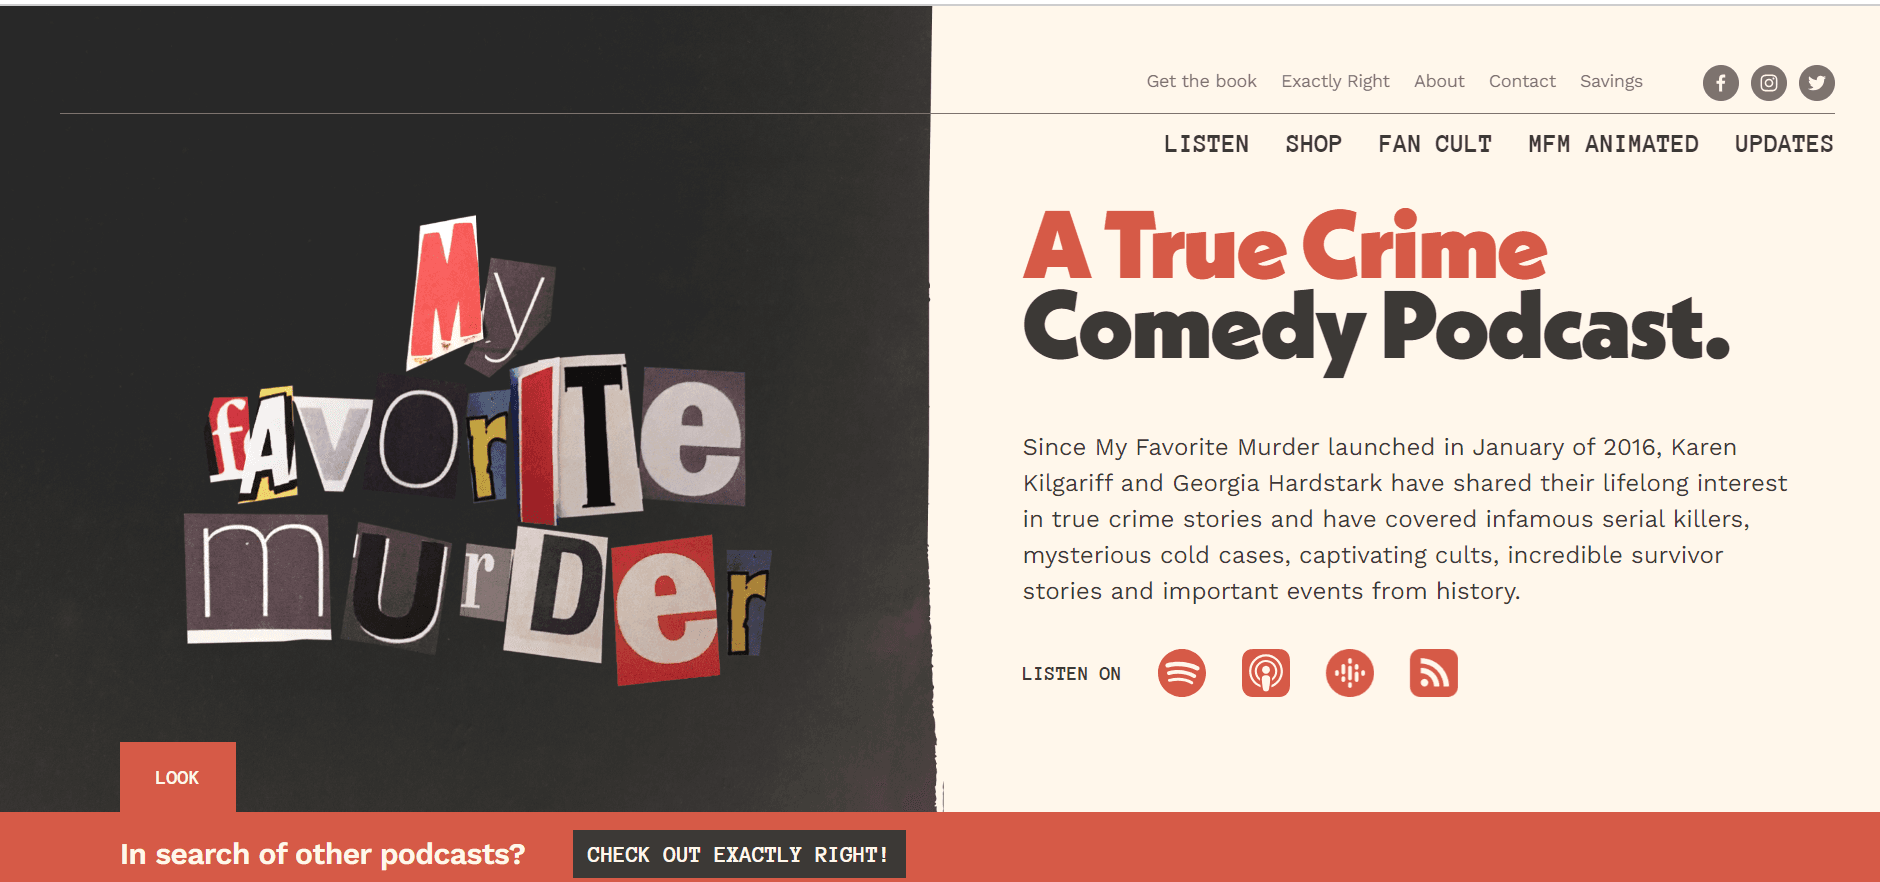This screenshot has width=1880, height=882.
Task: Follow the Get the book link
Action: pyautogui.click(x=1201, y=81)
